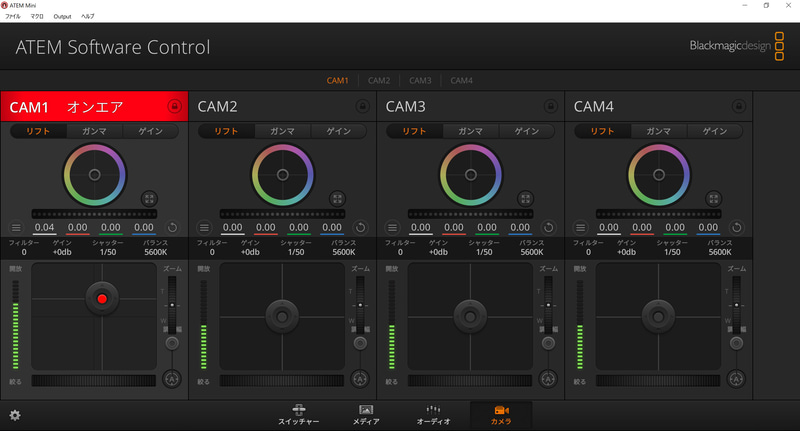
Task: Select CAM4 in top camera selector
Action: [461, 81]
